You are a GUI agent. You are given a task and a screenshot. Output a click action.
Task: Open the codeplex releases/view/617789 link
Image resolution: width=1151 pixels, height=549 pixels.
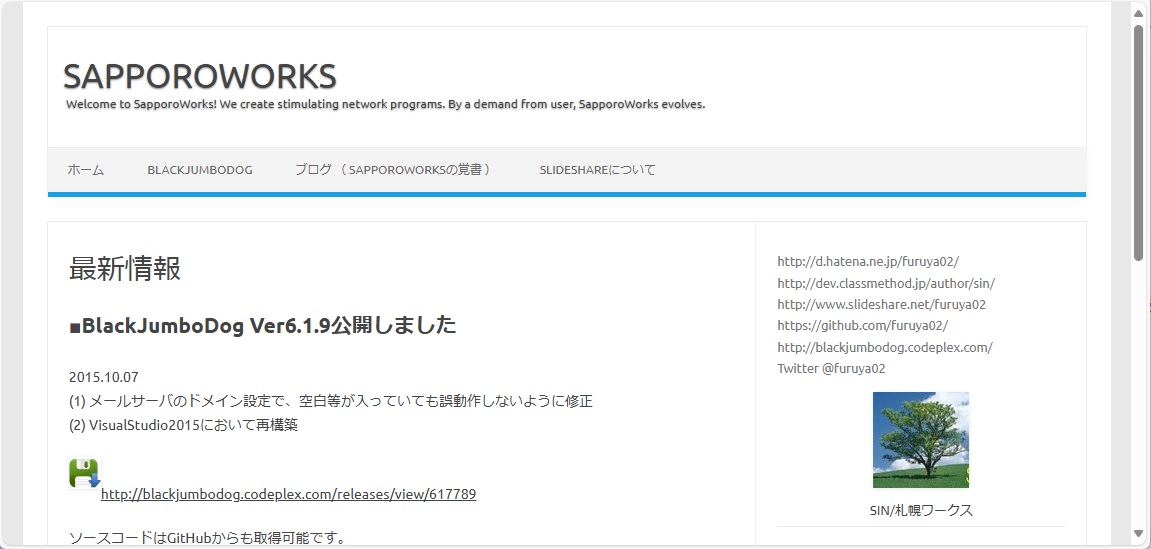point(288,494)
